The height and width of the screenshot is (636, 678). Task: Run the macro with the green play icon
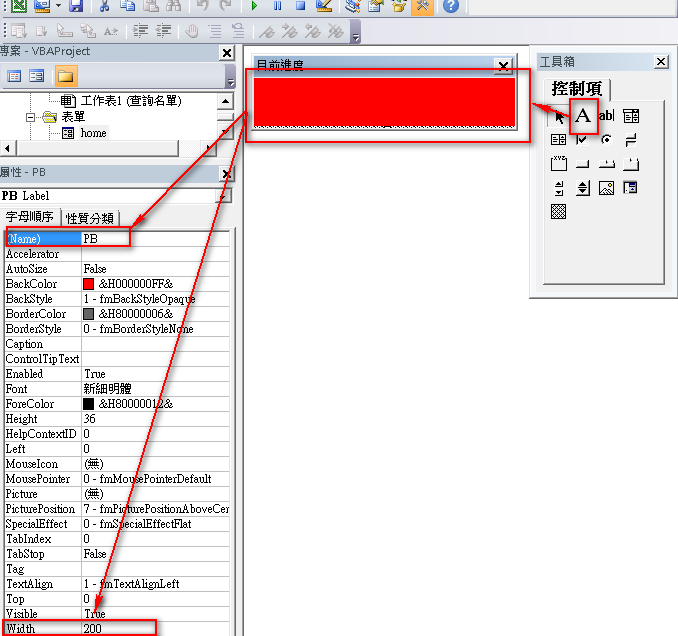(x=254, y=5)
